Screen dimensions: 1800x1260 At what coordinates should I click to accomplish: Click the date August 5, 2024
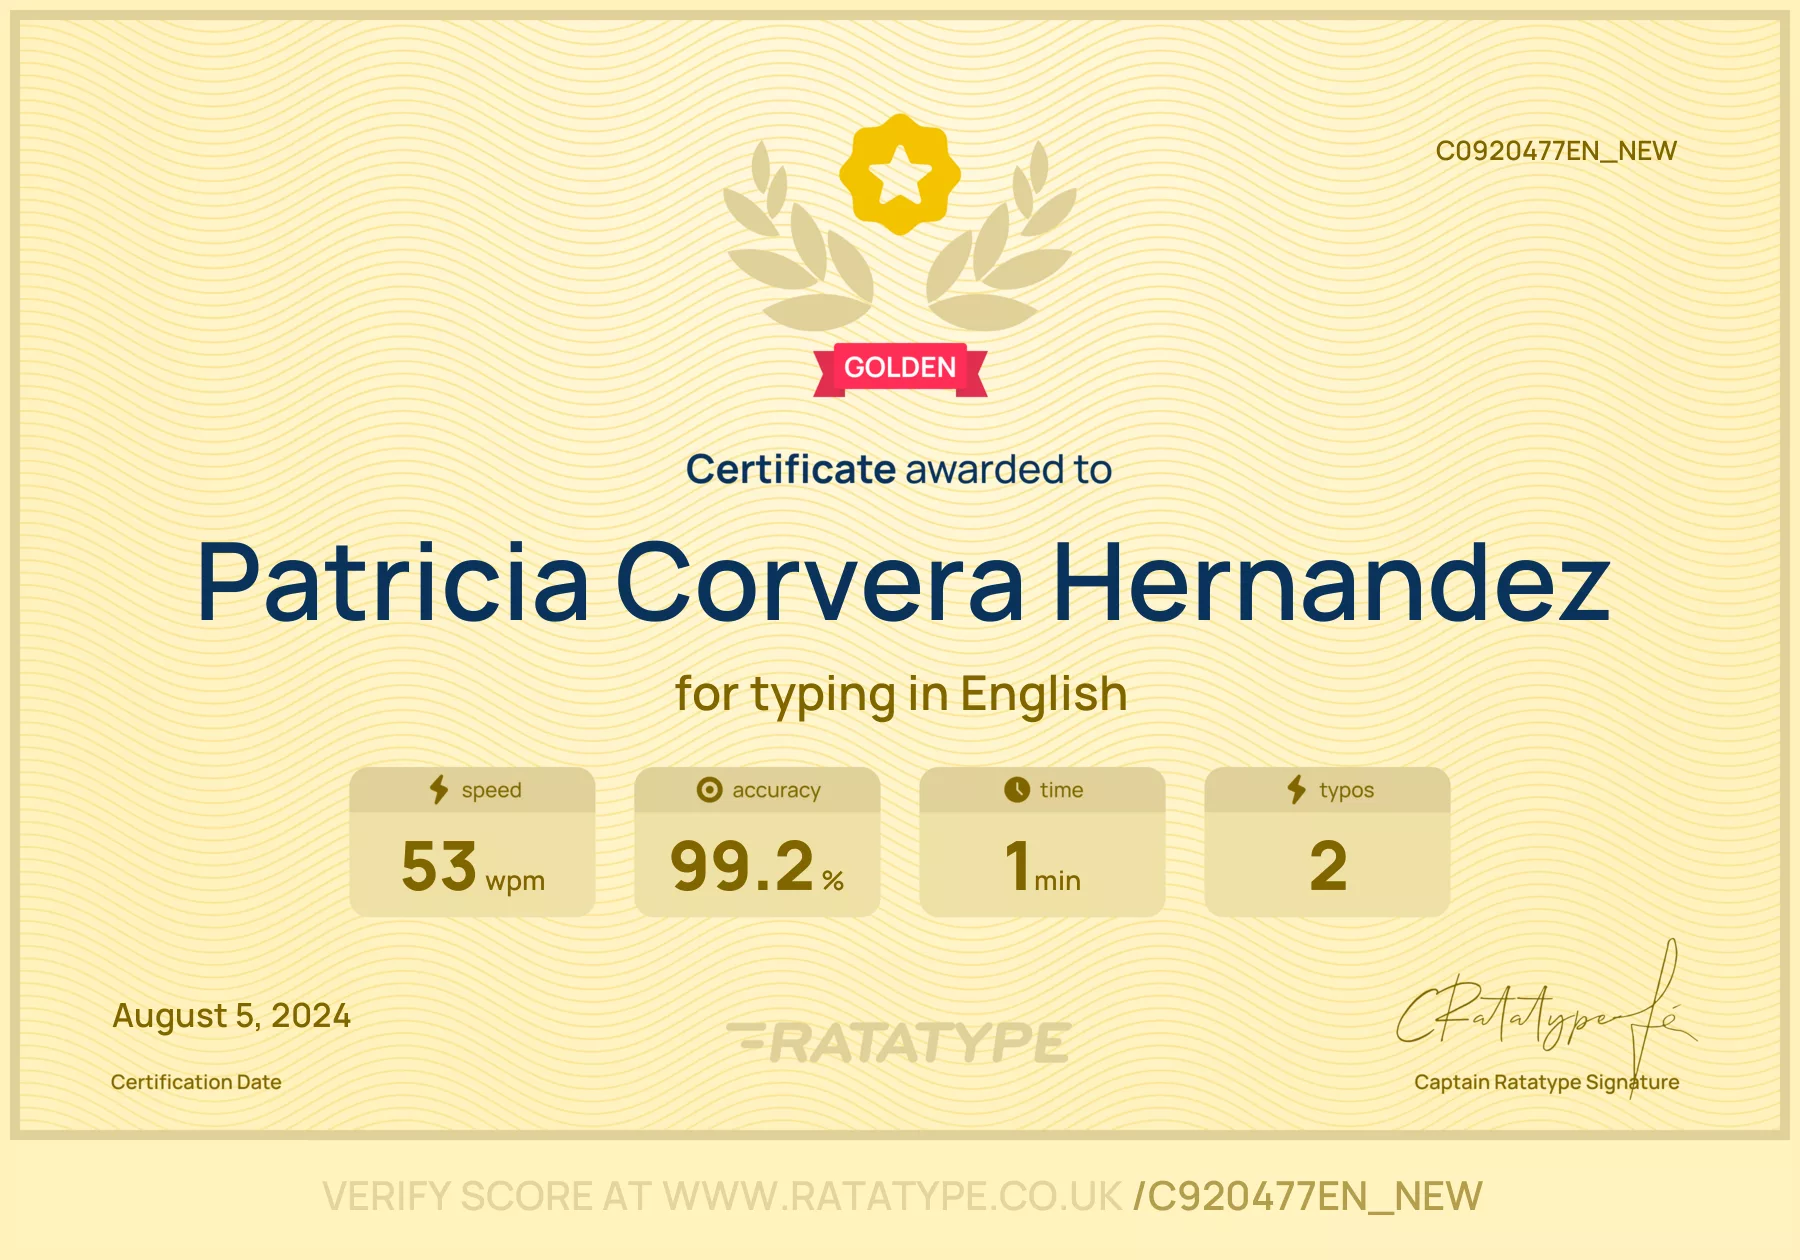(x=231, y=1016)
